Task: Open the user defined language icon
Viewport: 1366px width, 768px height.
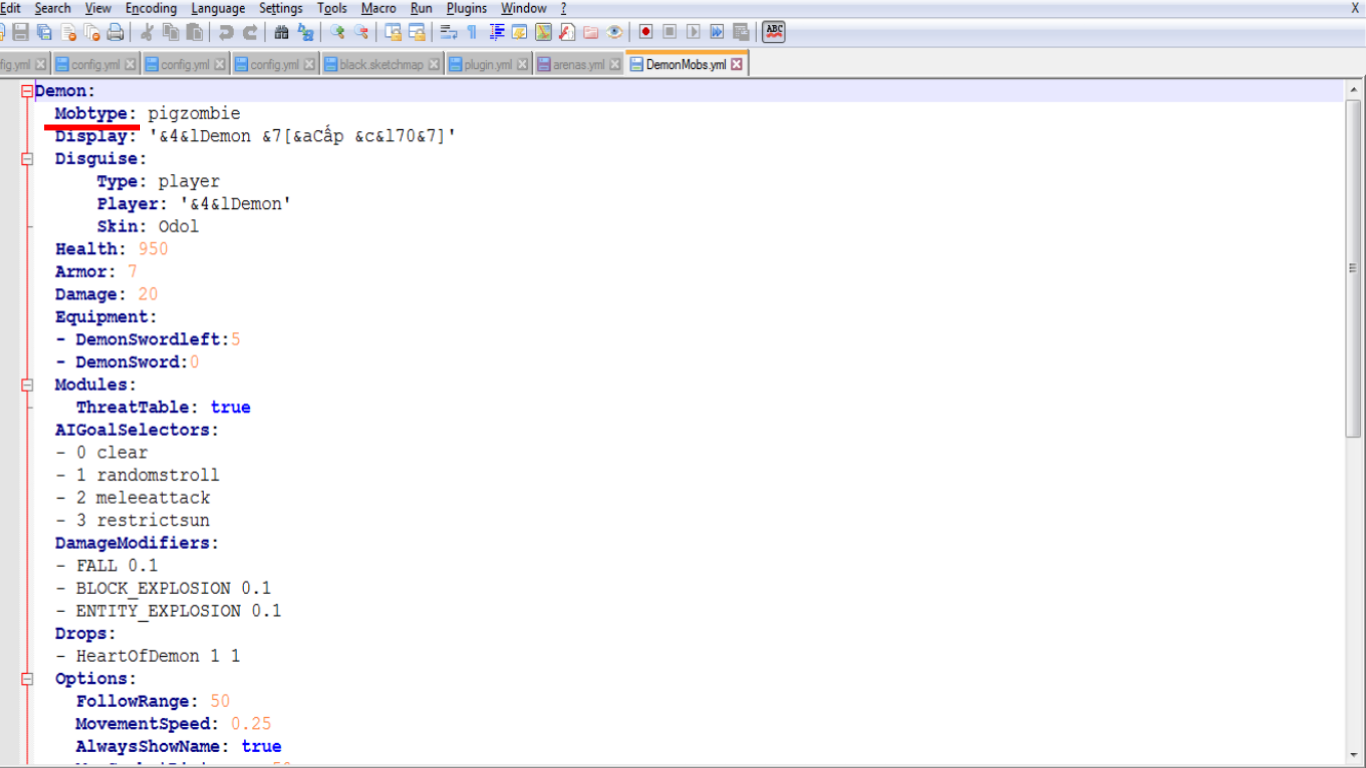Action: click(520, 32)
